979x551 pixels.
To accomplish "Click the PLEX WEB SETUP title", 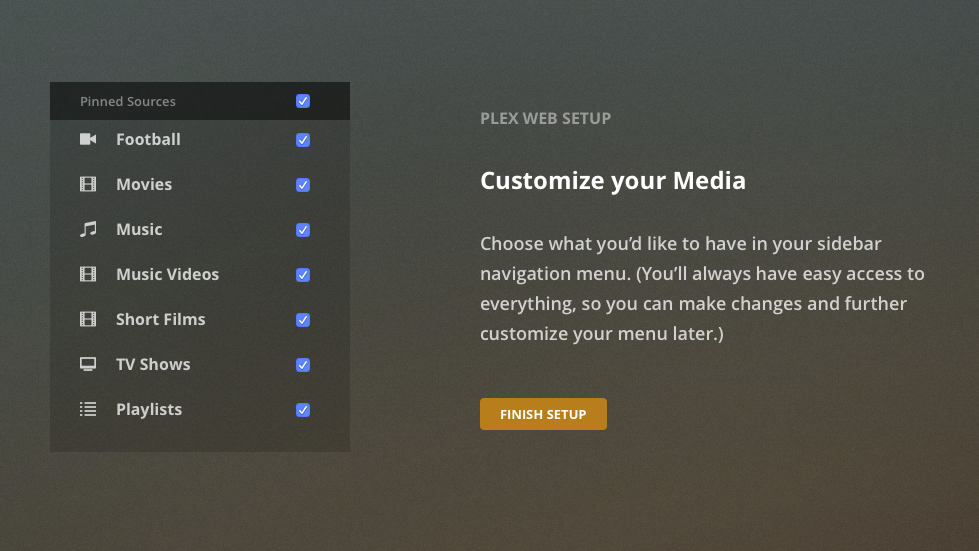I will (545, 118).
